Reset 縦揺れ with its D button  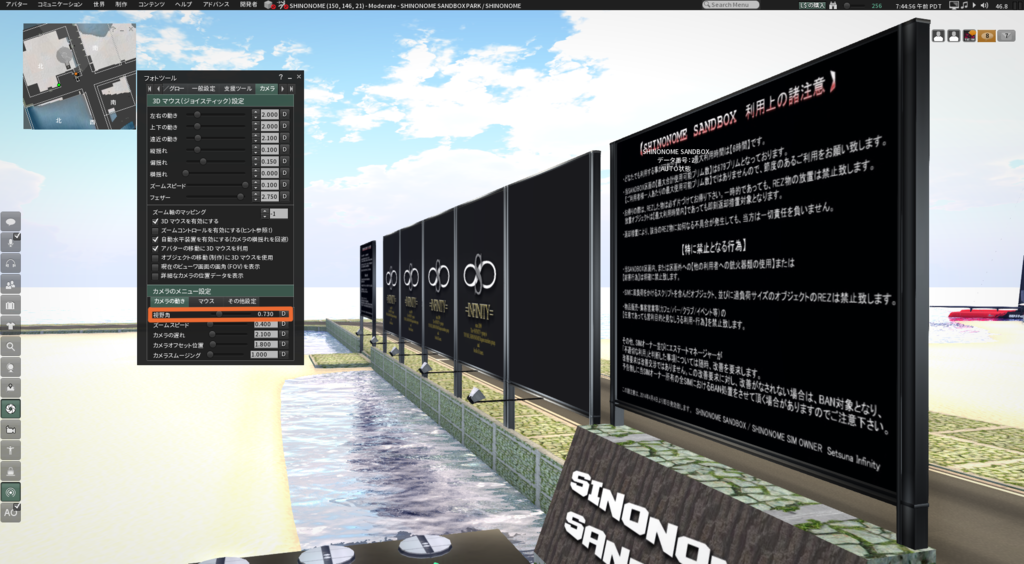click(x=284, y=149)
